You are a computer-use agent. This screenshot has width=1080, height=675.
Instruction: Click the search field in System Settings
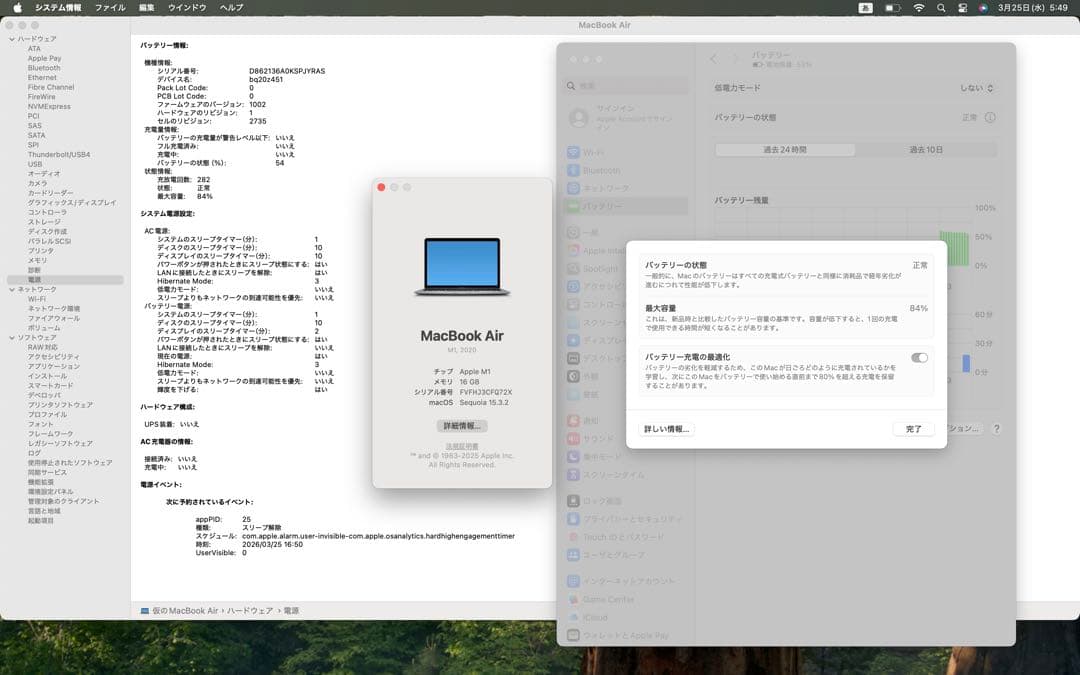pyautogui.click(x=627, y=86)
